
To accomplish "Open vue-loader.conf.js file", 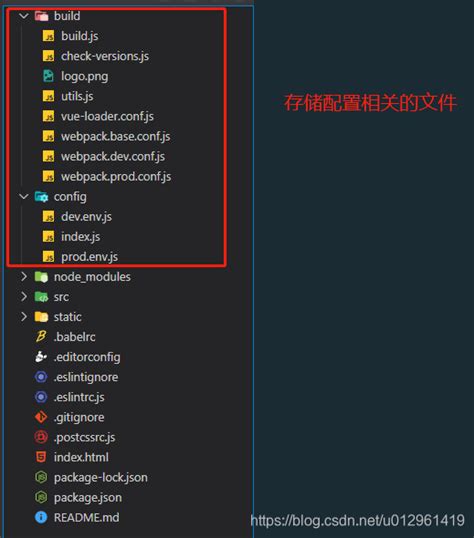I will [x=107, y=117].
